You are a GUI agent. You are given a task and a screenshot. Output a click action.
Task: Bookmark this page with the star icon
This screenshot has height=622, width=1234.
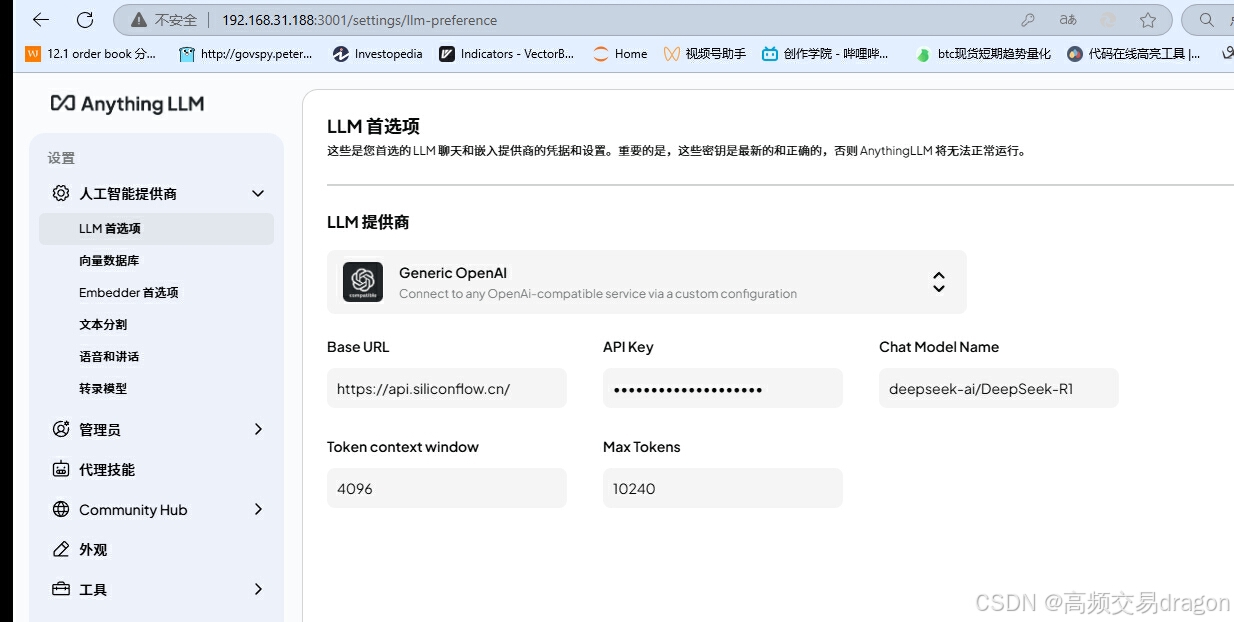(1148, 20)
